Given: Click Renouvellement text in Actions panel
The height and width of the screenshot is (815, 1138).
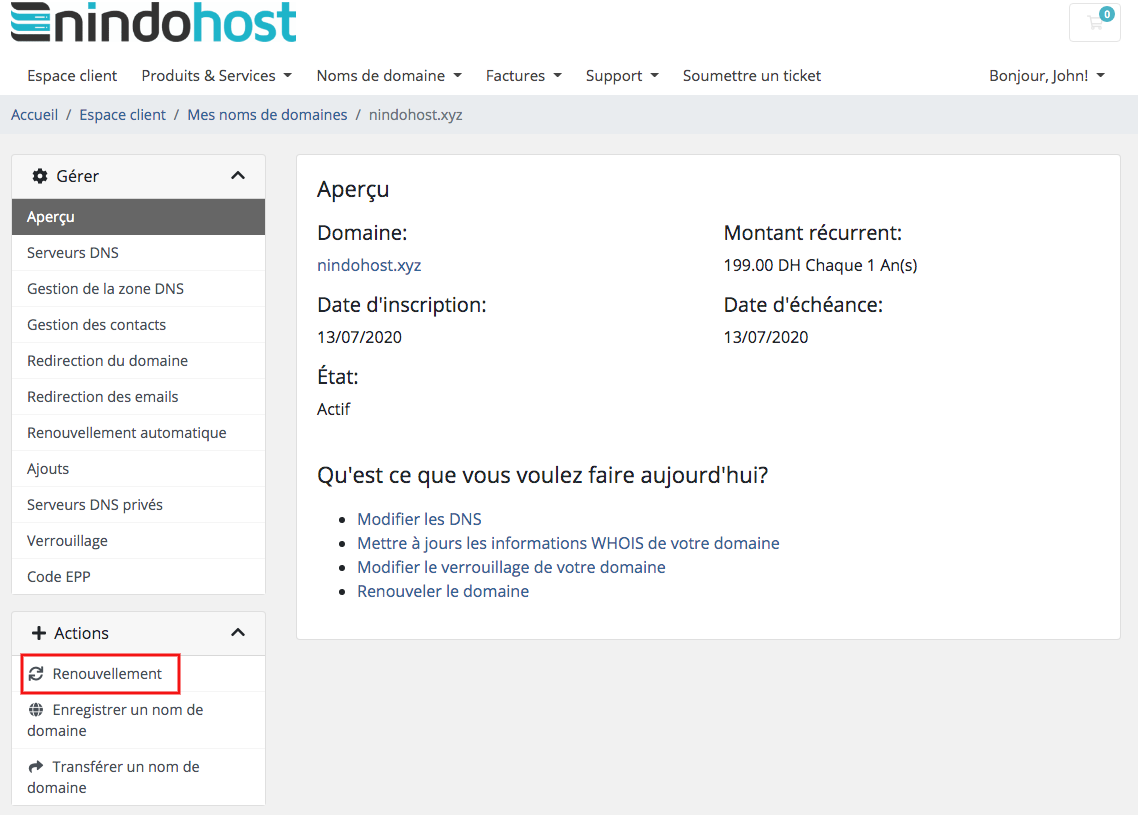Looking at the screenshot, I should (x=107, y=674).
